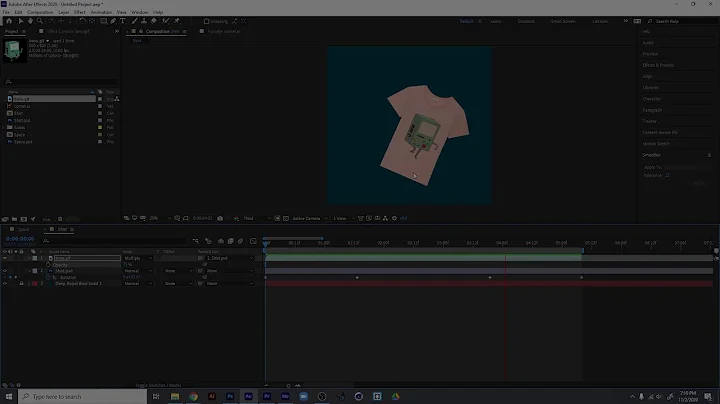Viewport: 720px width, 404px height.
Task: Open Adobe Premiere from the taskbar
Action: (x=267, y=396)
